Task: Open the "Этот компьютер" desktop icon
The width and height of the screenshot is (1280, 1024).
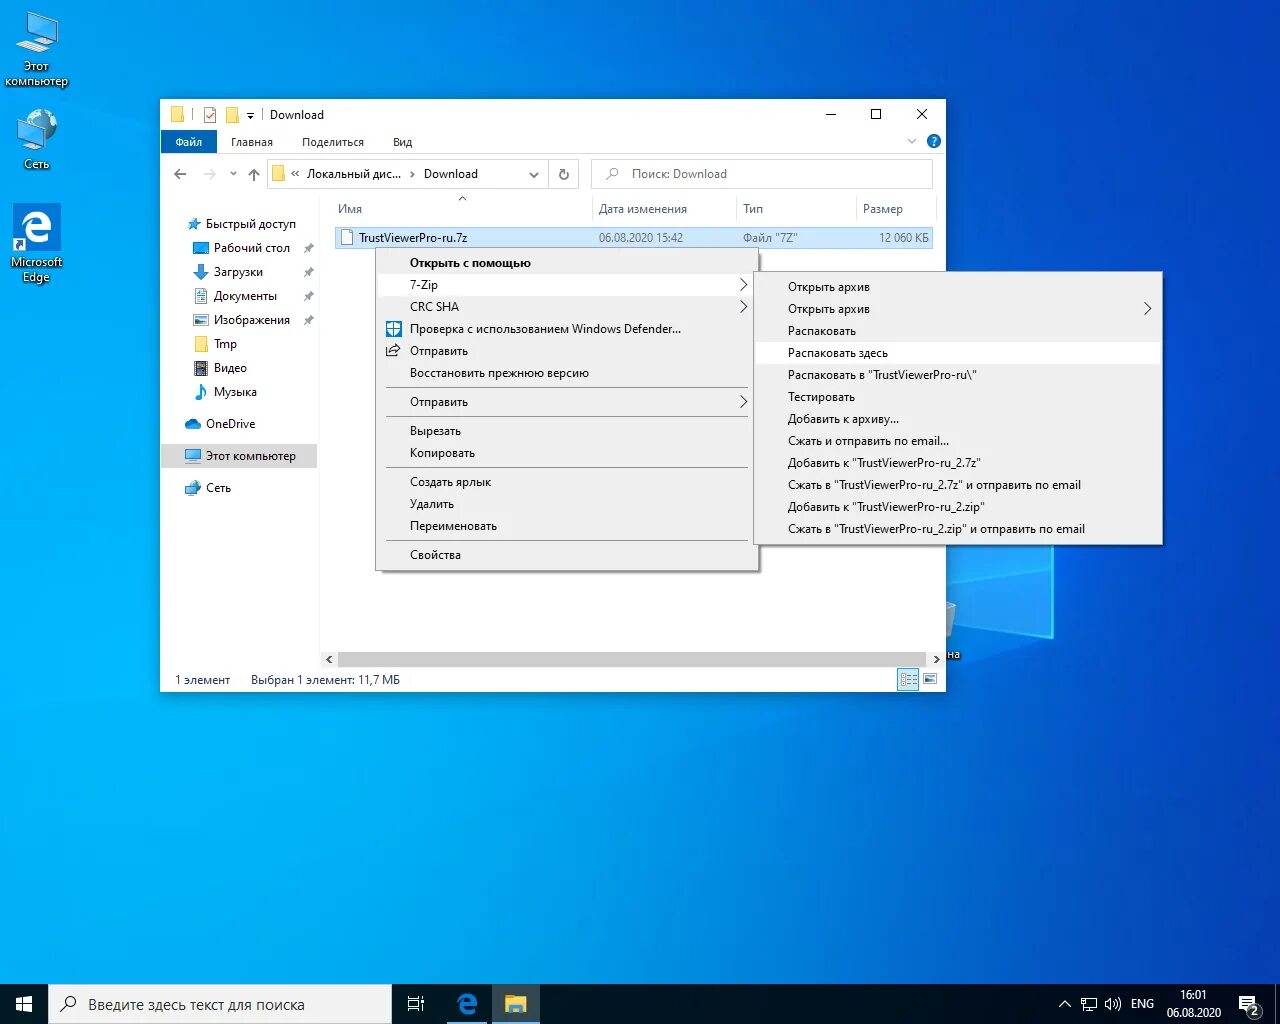Action: coord(37,50)
